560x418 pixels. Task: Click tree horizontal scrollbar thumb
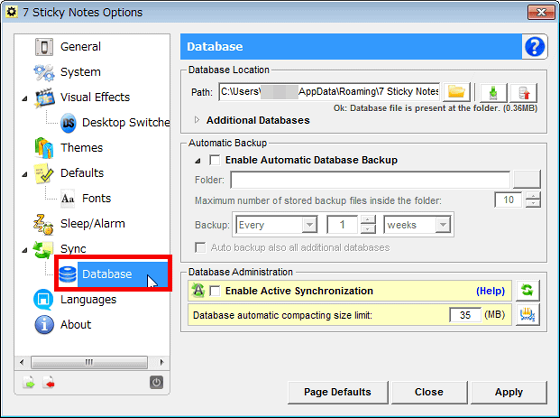point(89,362)
